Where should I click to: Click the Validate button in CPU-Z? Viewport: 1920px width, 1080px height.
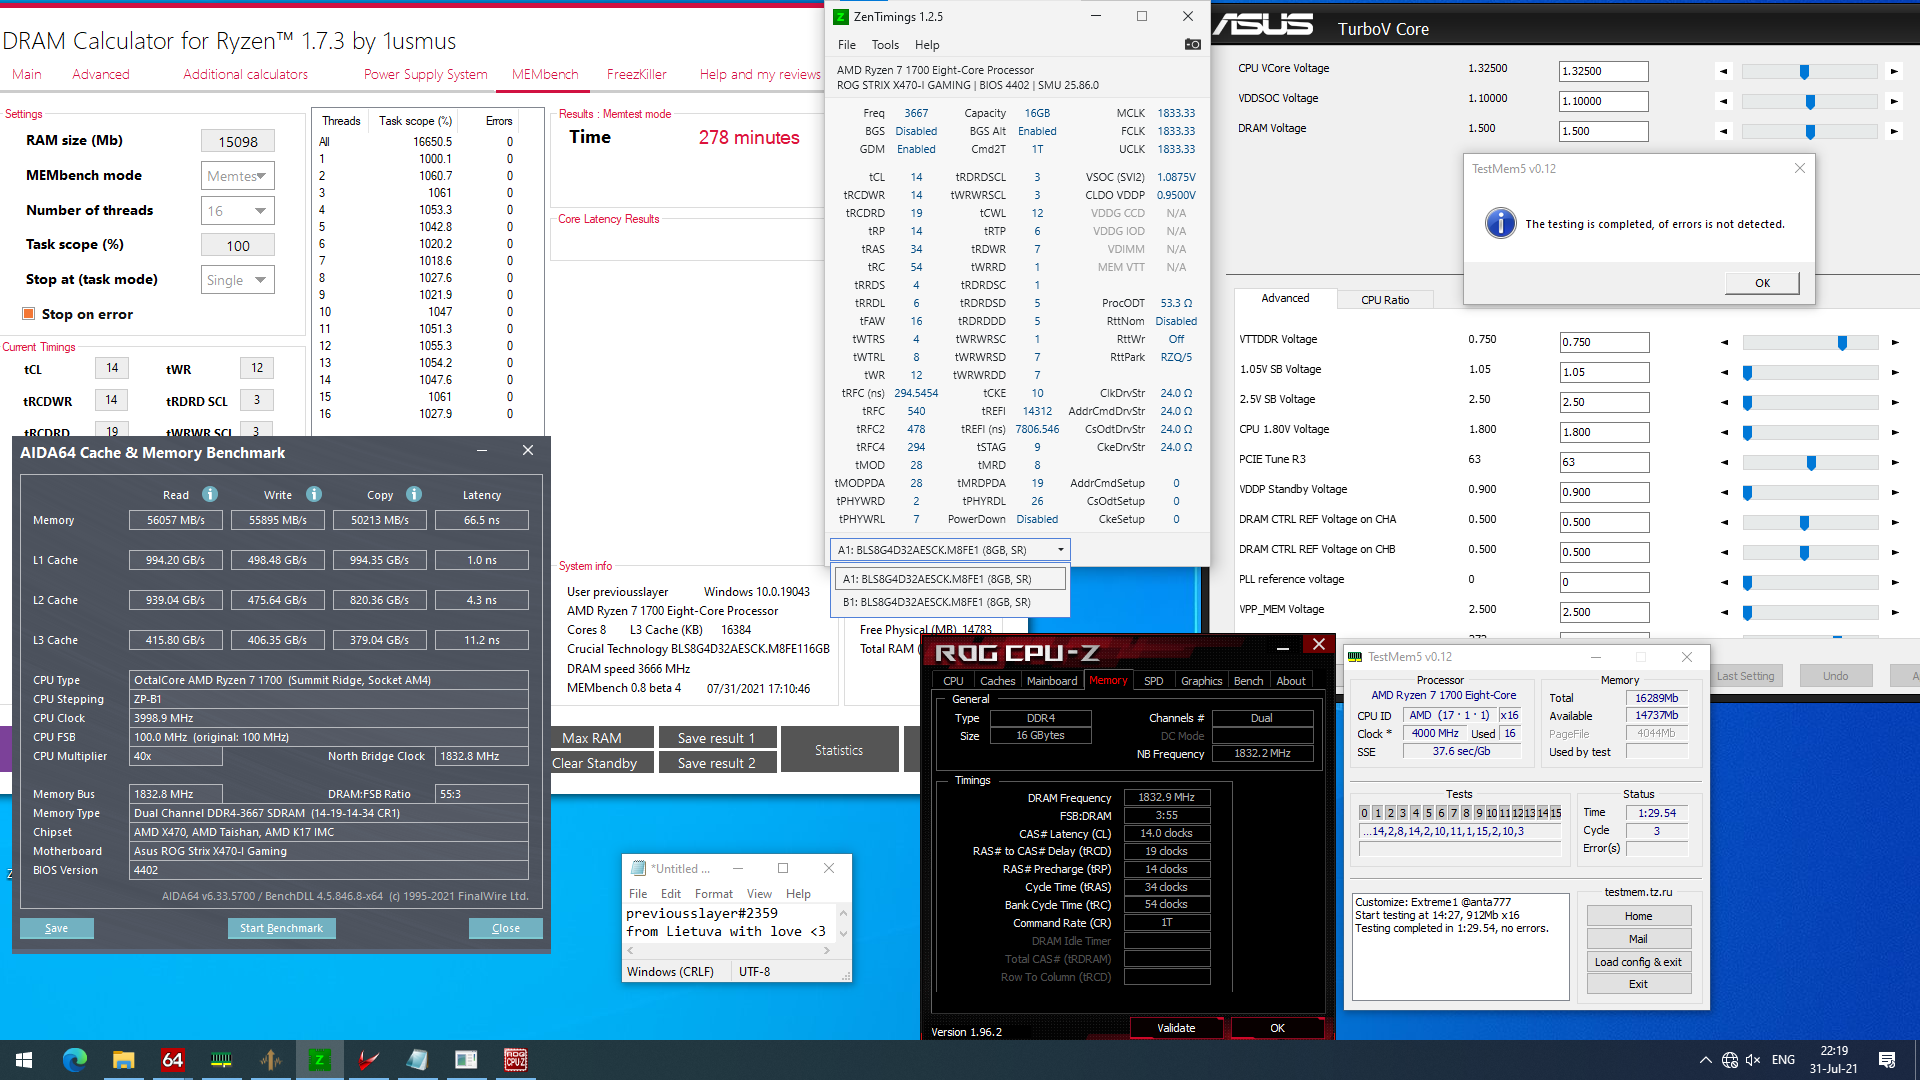[1176, 1028]
